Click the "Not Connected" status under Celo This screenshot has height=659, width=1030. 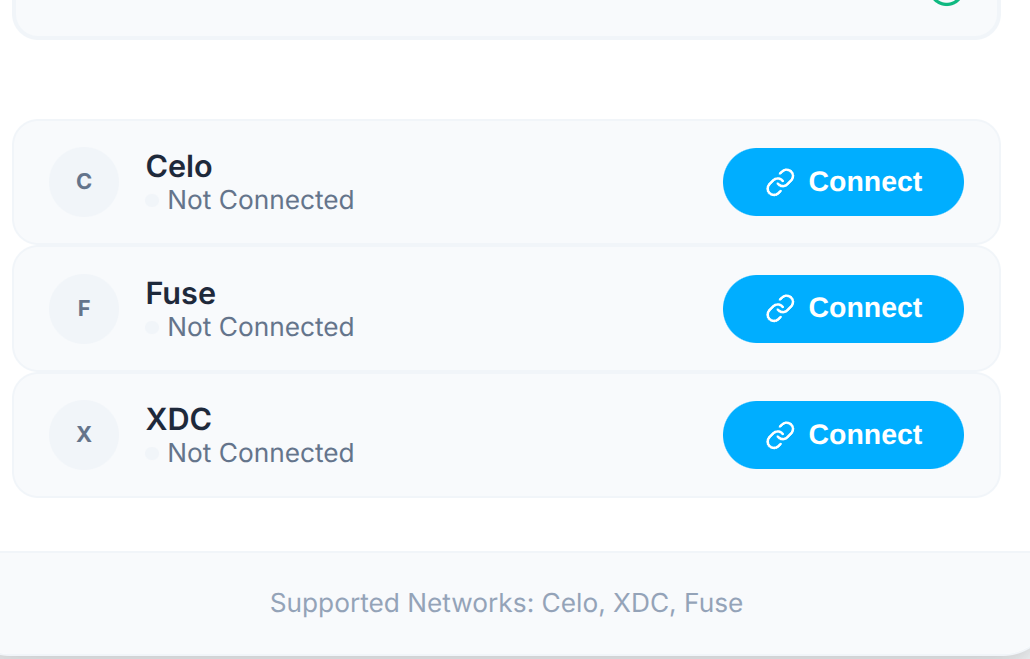point(260,201)
